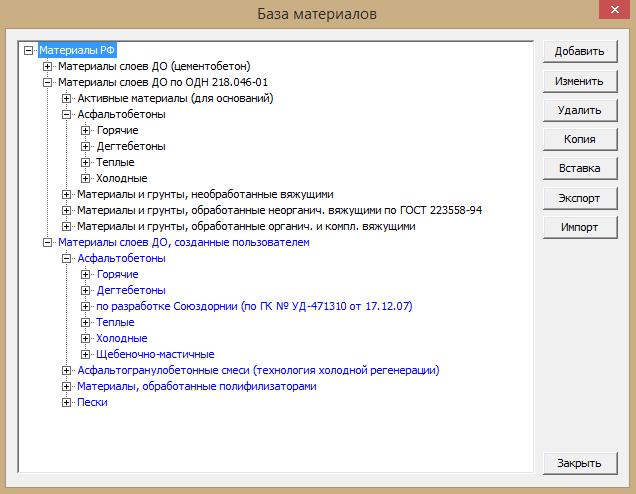
Task: Select the black Горячие tree item
Action: coord(117,131)
